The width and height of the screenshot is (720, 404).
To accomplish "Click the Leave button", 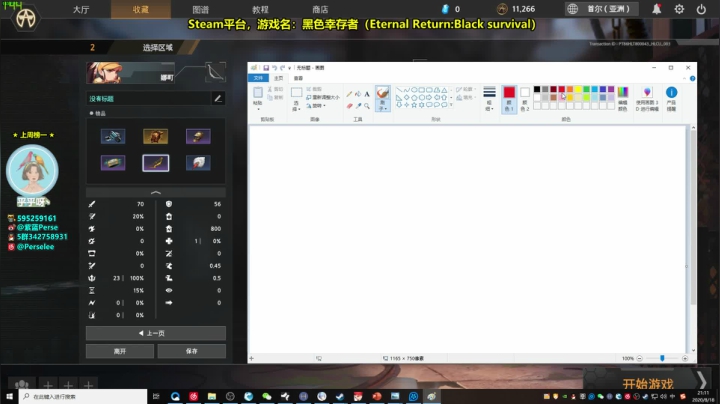I will tap(120, 351).
